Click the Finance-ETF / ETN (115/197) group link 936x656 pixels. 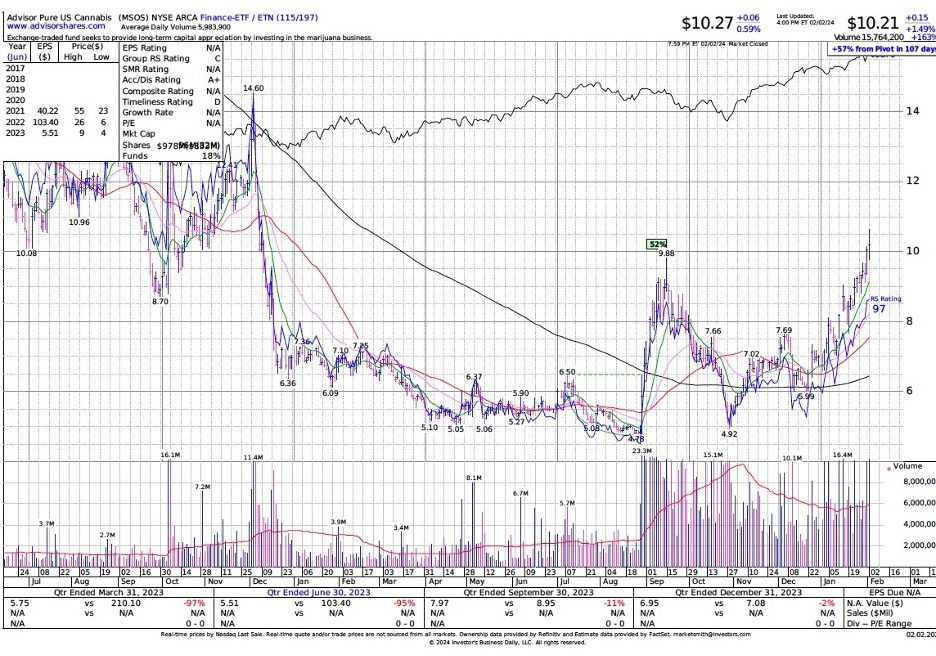click(259, 18)
